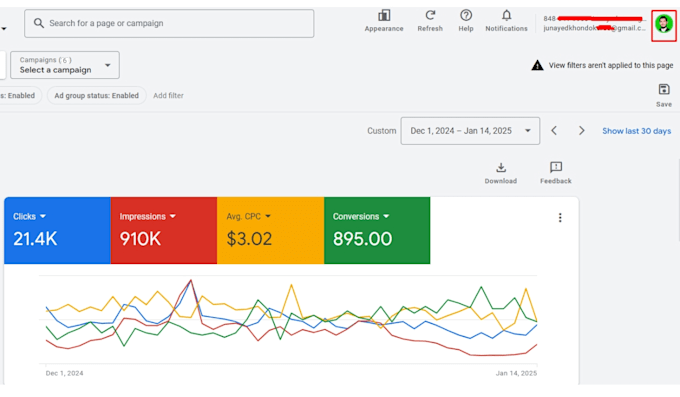Click the $3.02 Avg. CPC value
This screenshot has width=680, height=397.
tap(249, 239)
